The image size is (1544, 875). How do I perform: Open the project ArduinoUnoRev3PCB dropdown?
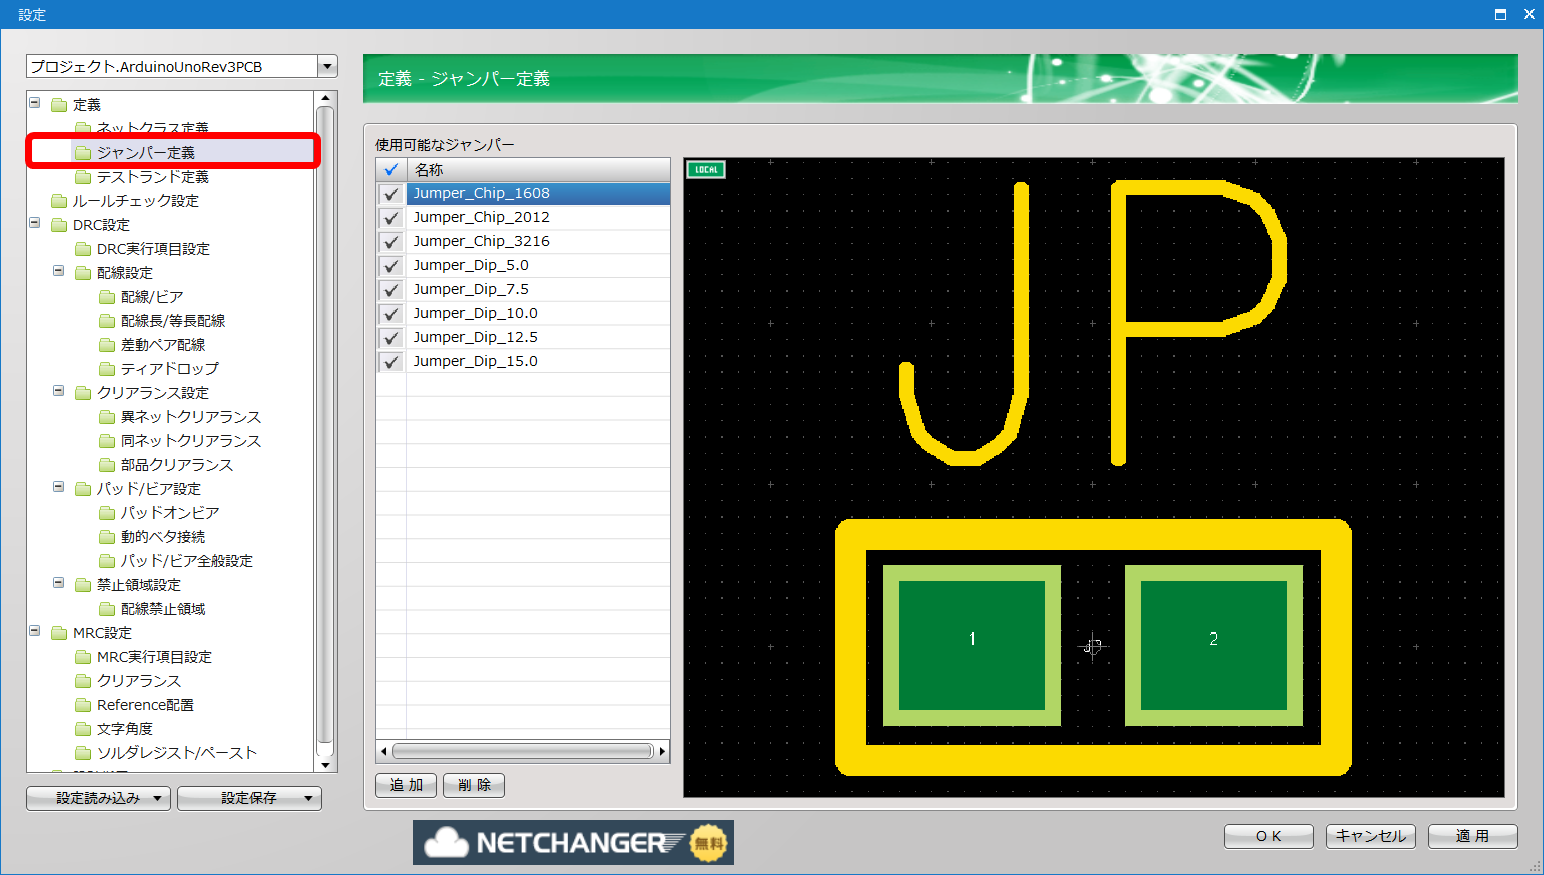(x=327, y=66)
